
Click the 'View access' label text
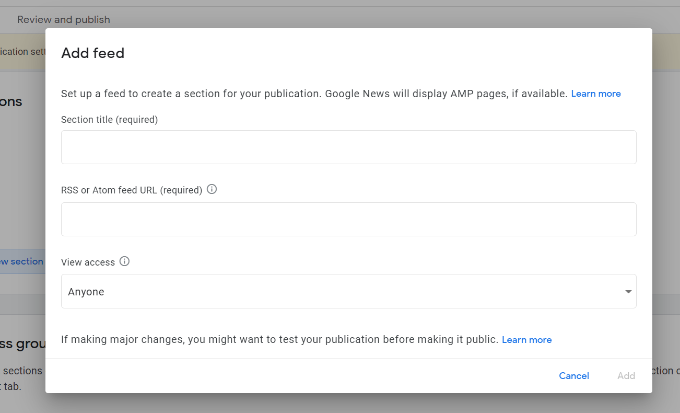point(88,262)
